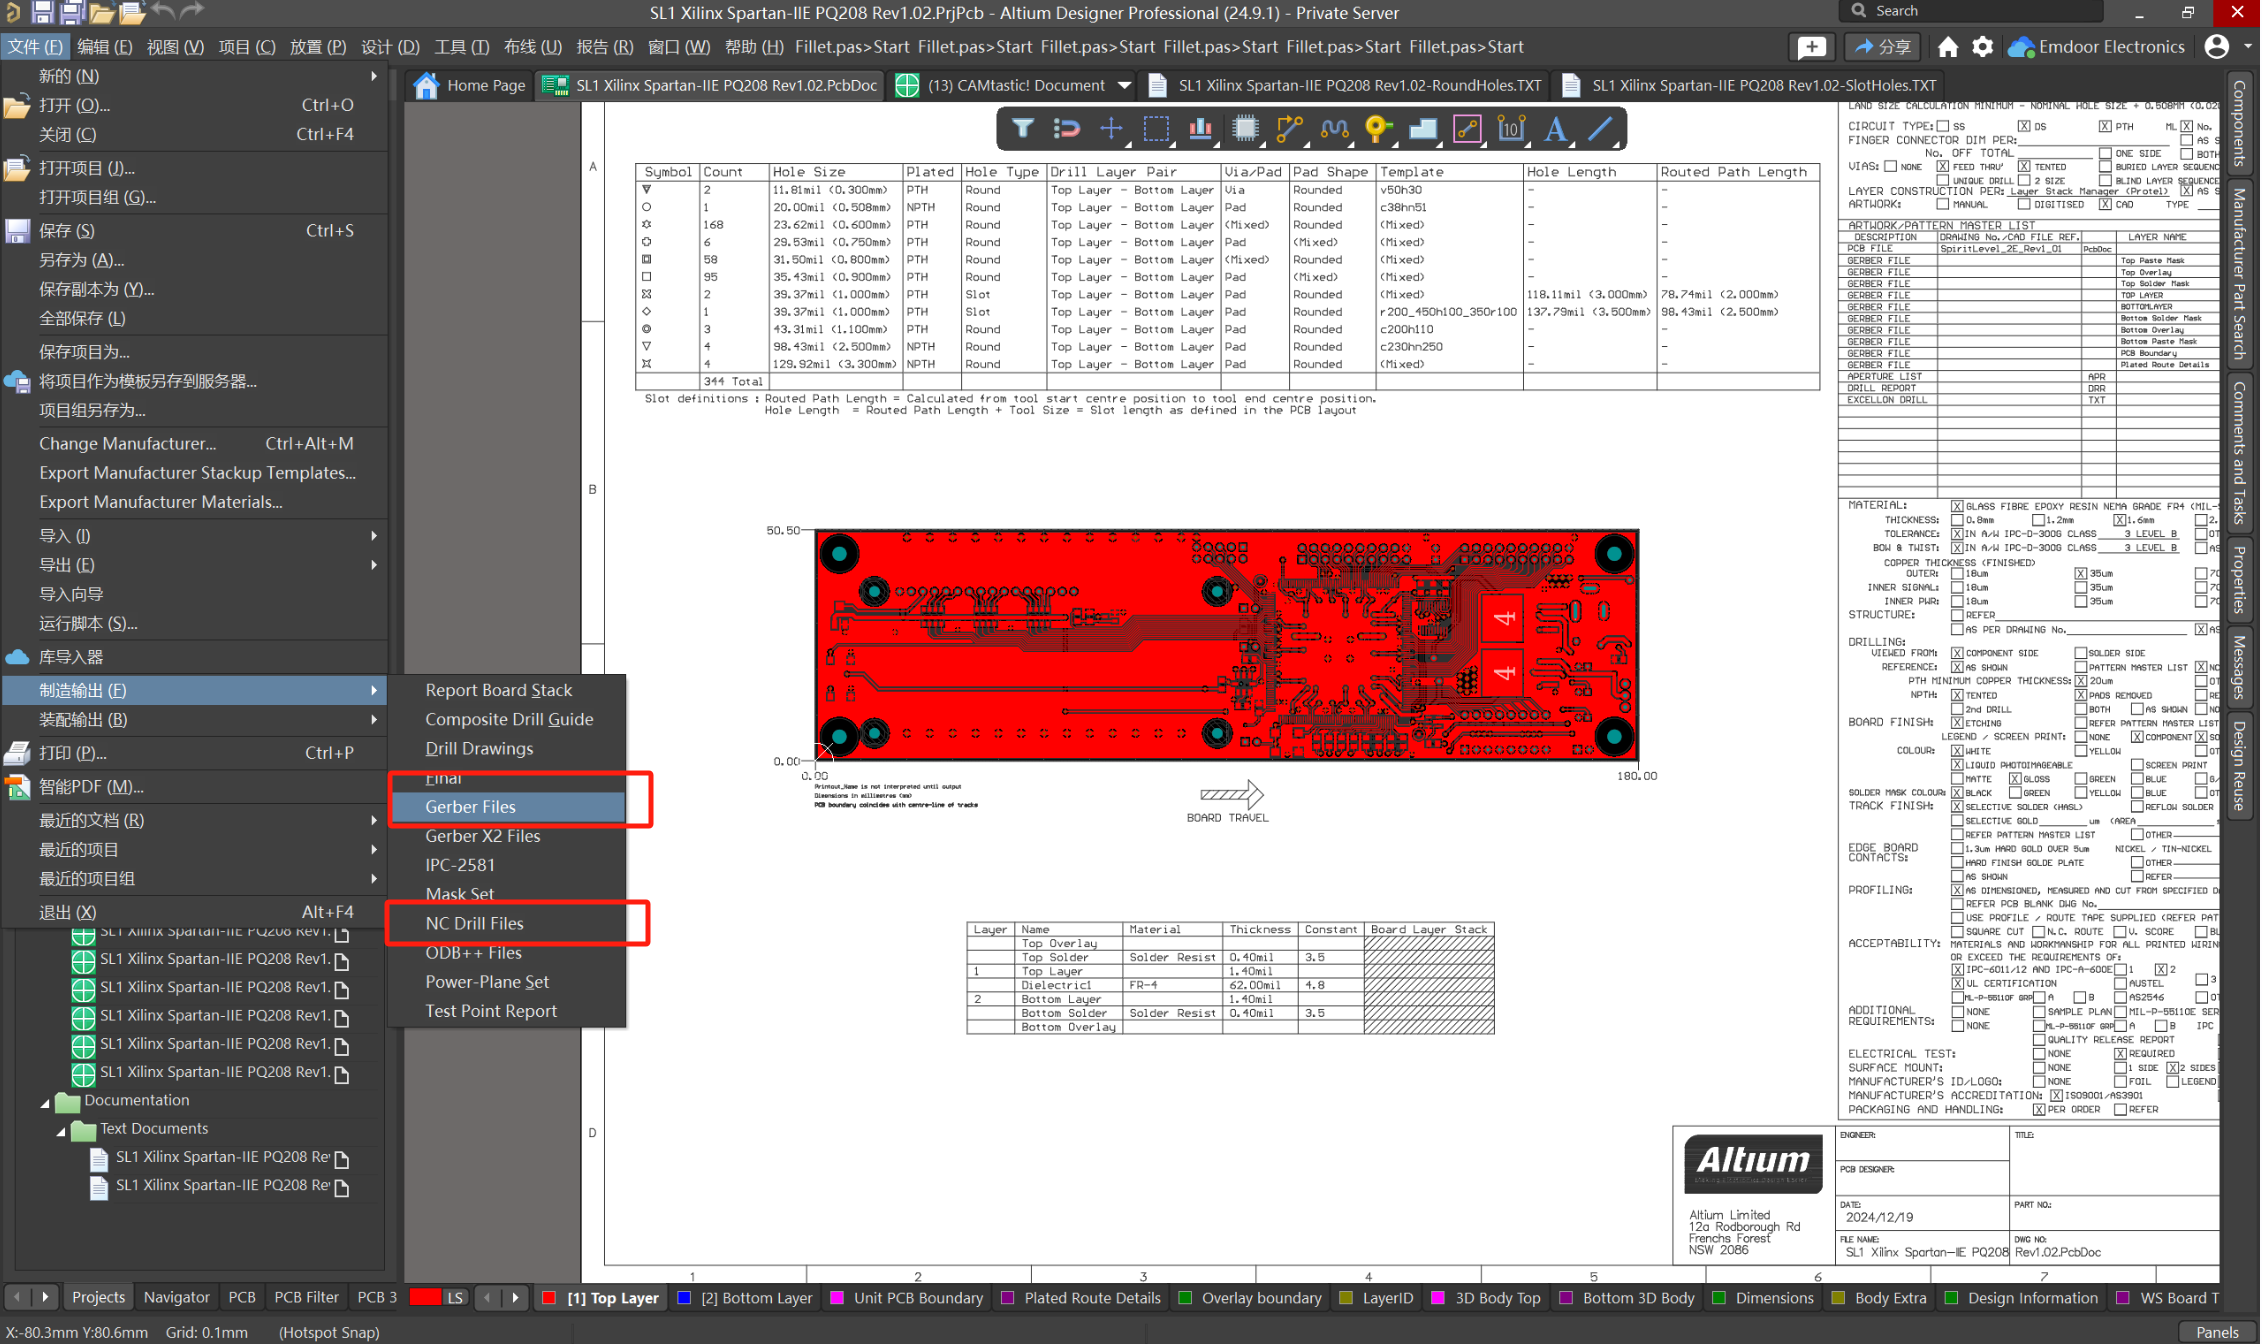Open the document tabs dropdown arrow
Image resolution: width=2262 pixels, height=1344 pixels.
tap(1124, 86)
